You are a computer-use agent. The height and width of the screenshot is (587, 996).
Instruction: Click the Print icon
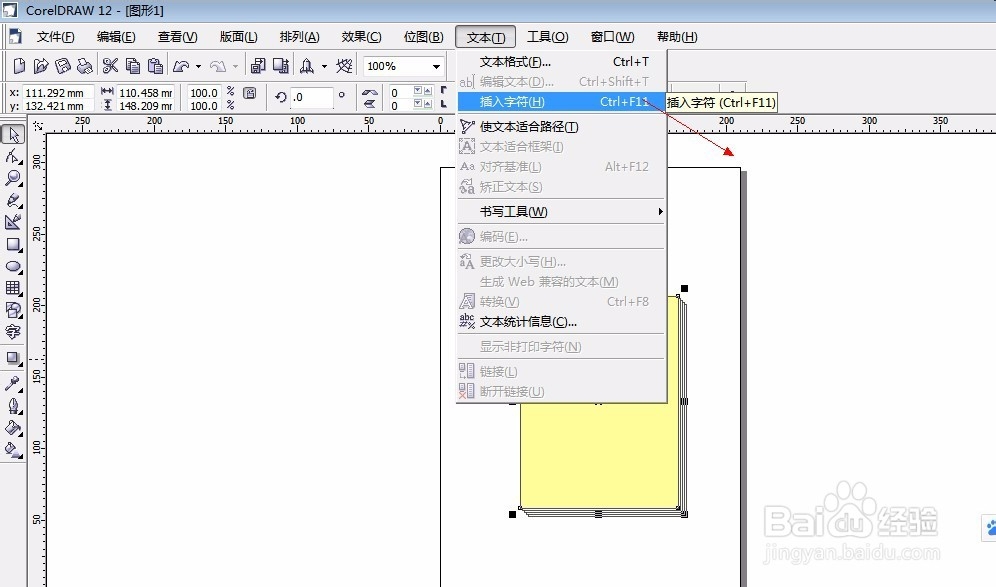click(x=84, y=65)
